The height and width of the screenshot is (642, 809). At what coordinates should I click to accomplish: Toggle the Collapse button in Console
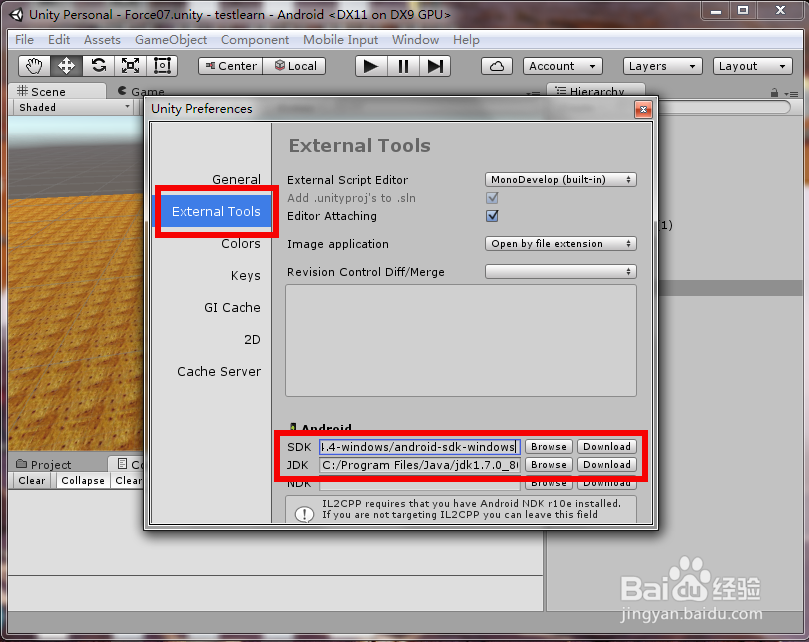[x=83, y=480]
